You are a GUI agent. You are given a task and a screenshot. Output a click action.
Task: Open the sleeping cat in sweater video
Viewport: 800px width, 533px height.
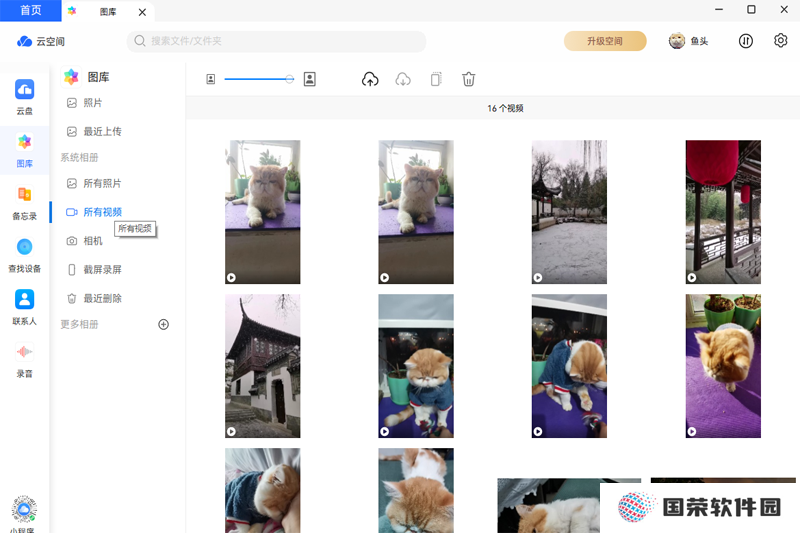pyautogui.click(x=263, y=491)
